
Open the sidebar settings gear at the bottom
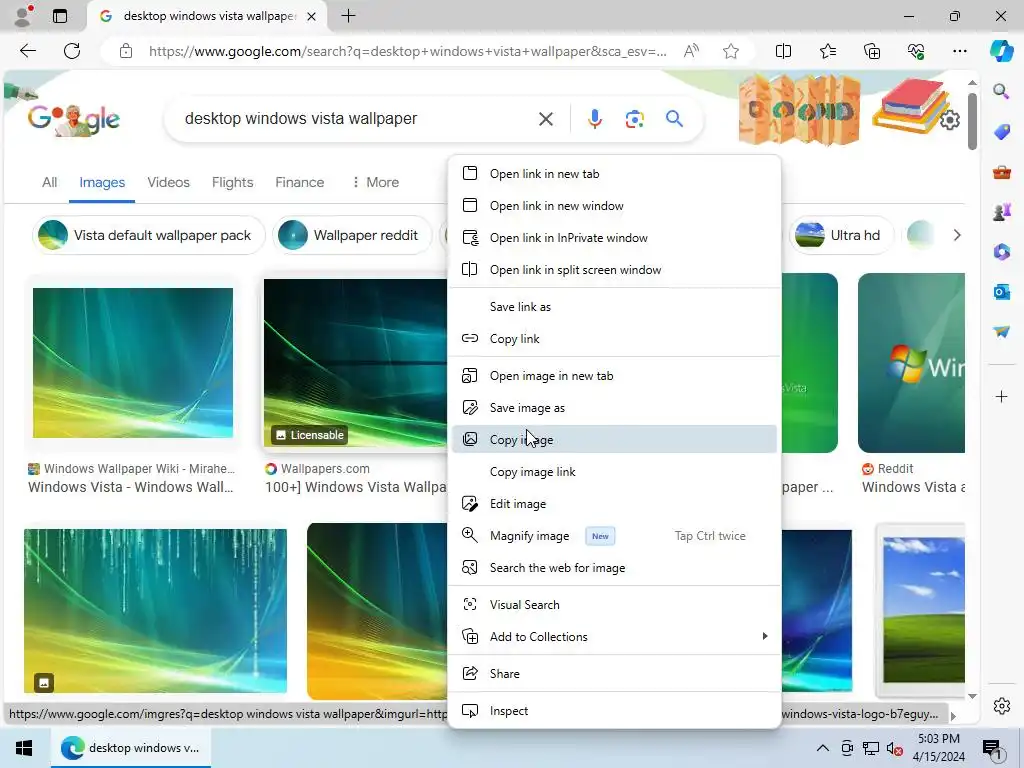1001,706
